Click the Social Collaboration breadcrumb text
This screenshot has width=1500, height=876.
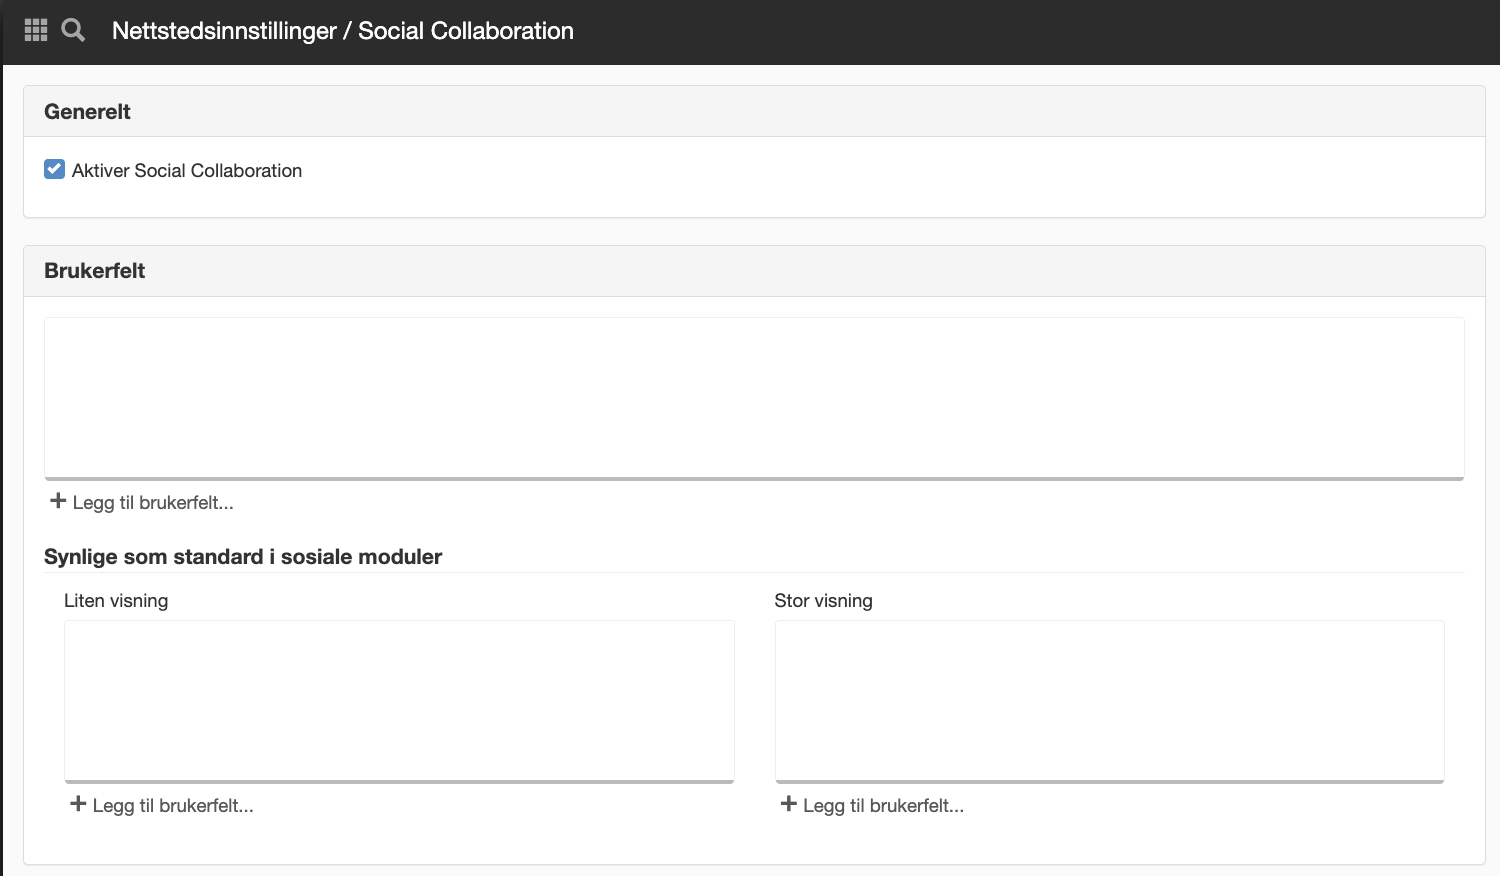click(x=466, y=31)
